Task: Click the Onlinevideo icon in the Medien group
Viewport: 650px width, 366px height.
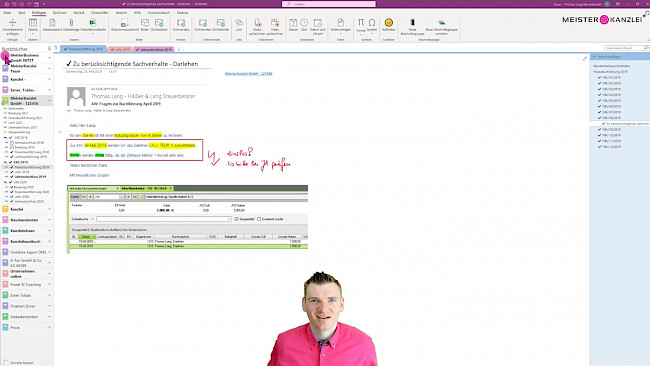Action: pyautogui.click(x=181, y=26)
